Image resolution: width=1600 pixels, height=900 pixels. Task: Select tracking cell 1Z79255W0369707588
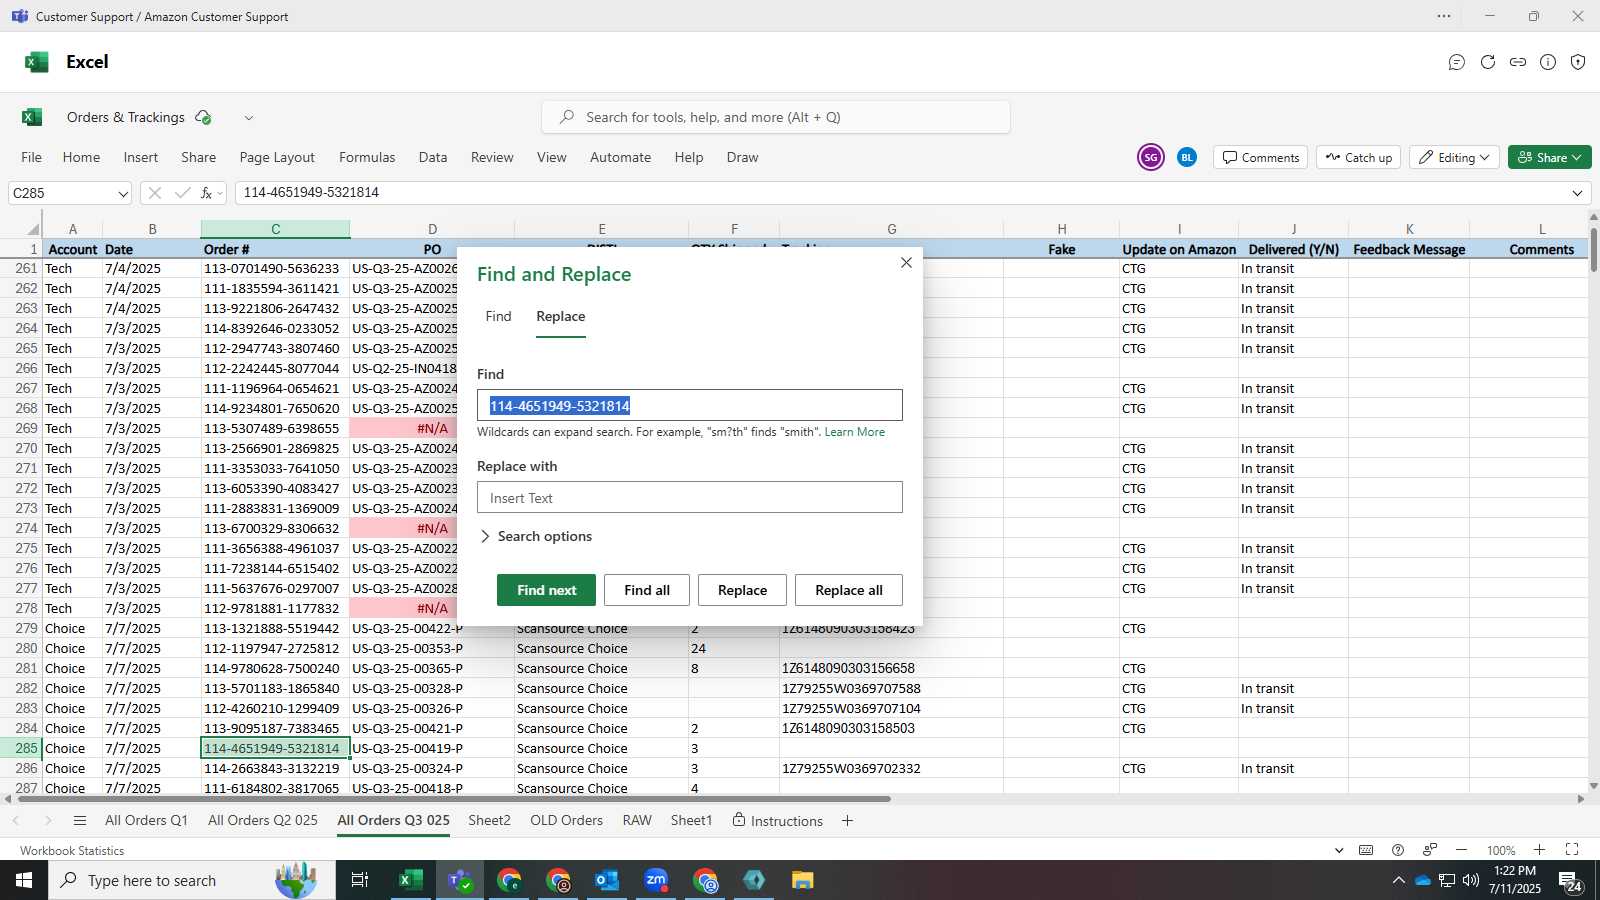[x=891, y=688]
